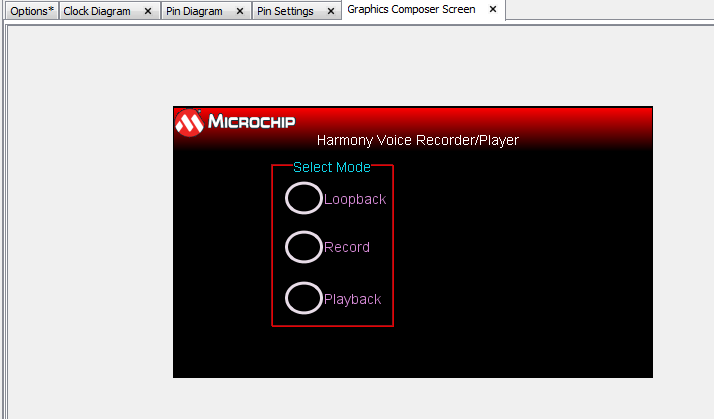Open the Clock Diagram tab

(97, 11)
